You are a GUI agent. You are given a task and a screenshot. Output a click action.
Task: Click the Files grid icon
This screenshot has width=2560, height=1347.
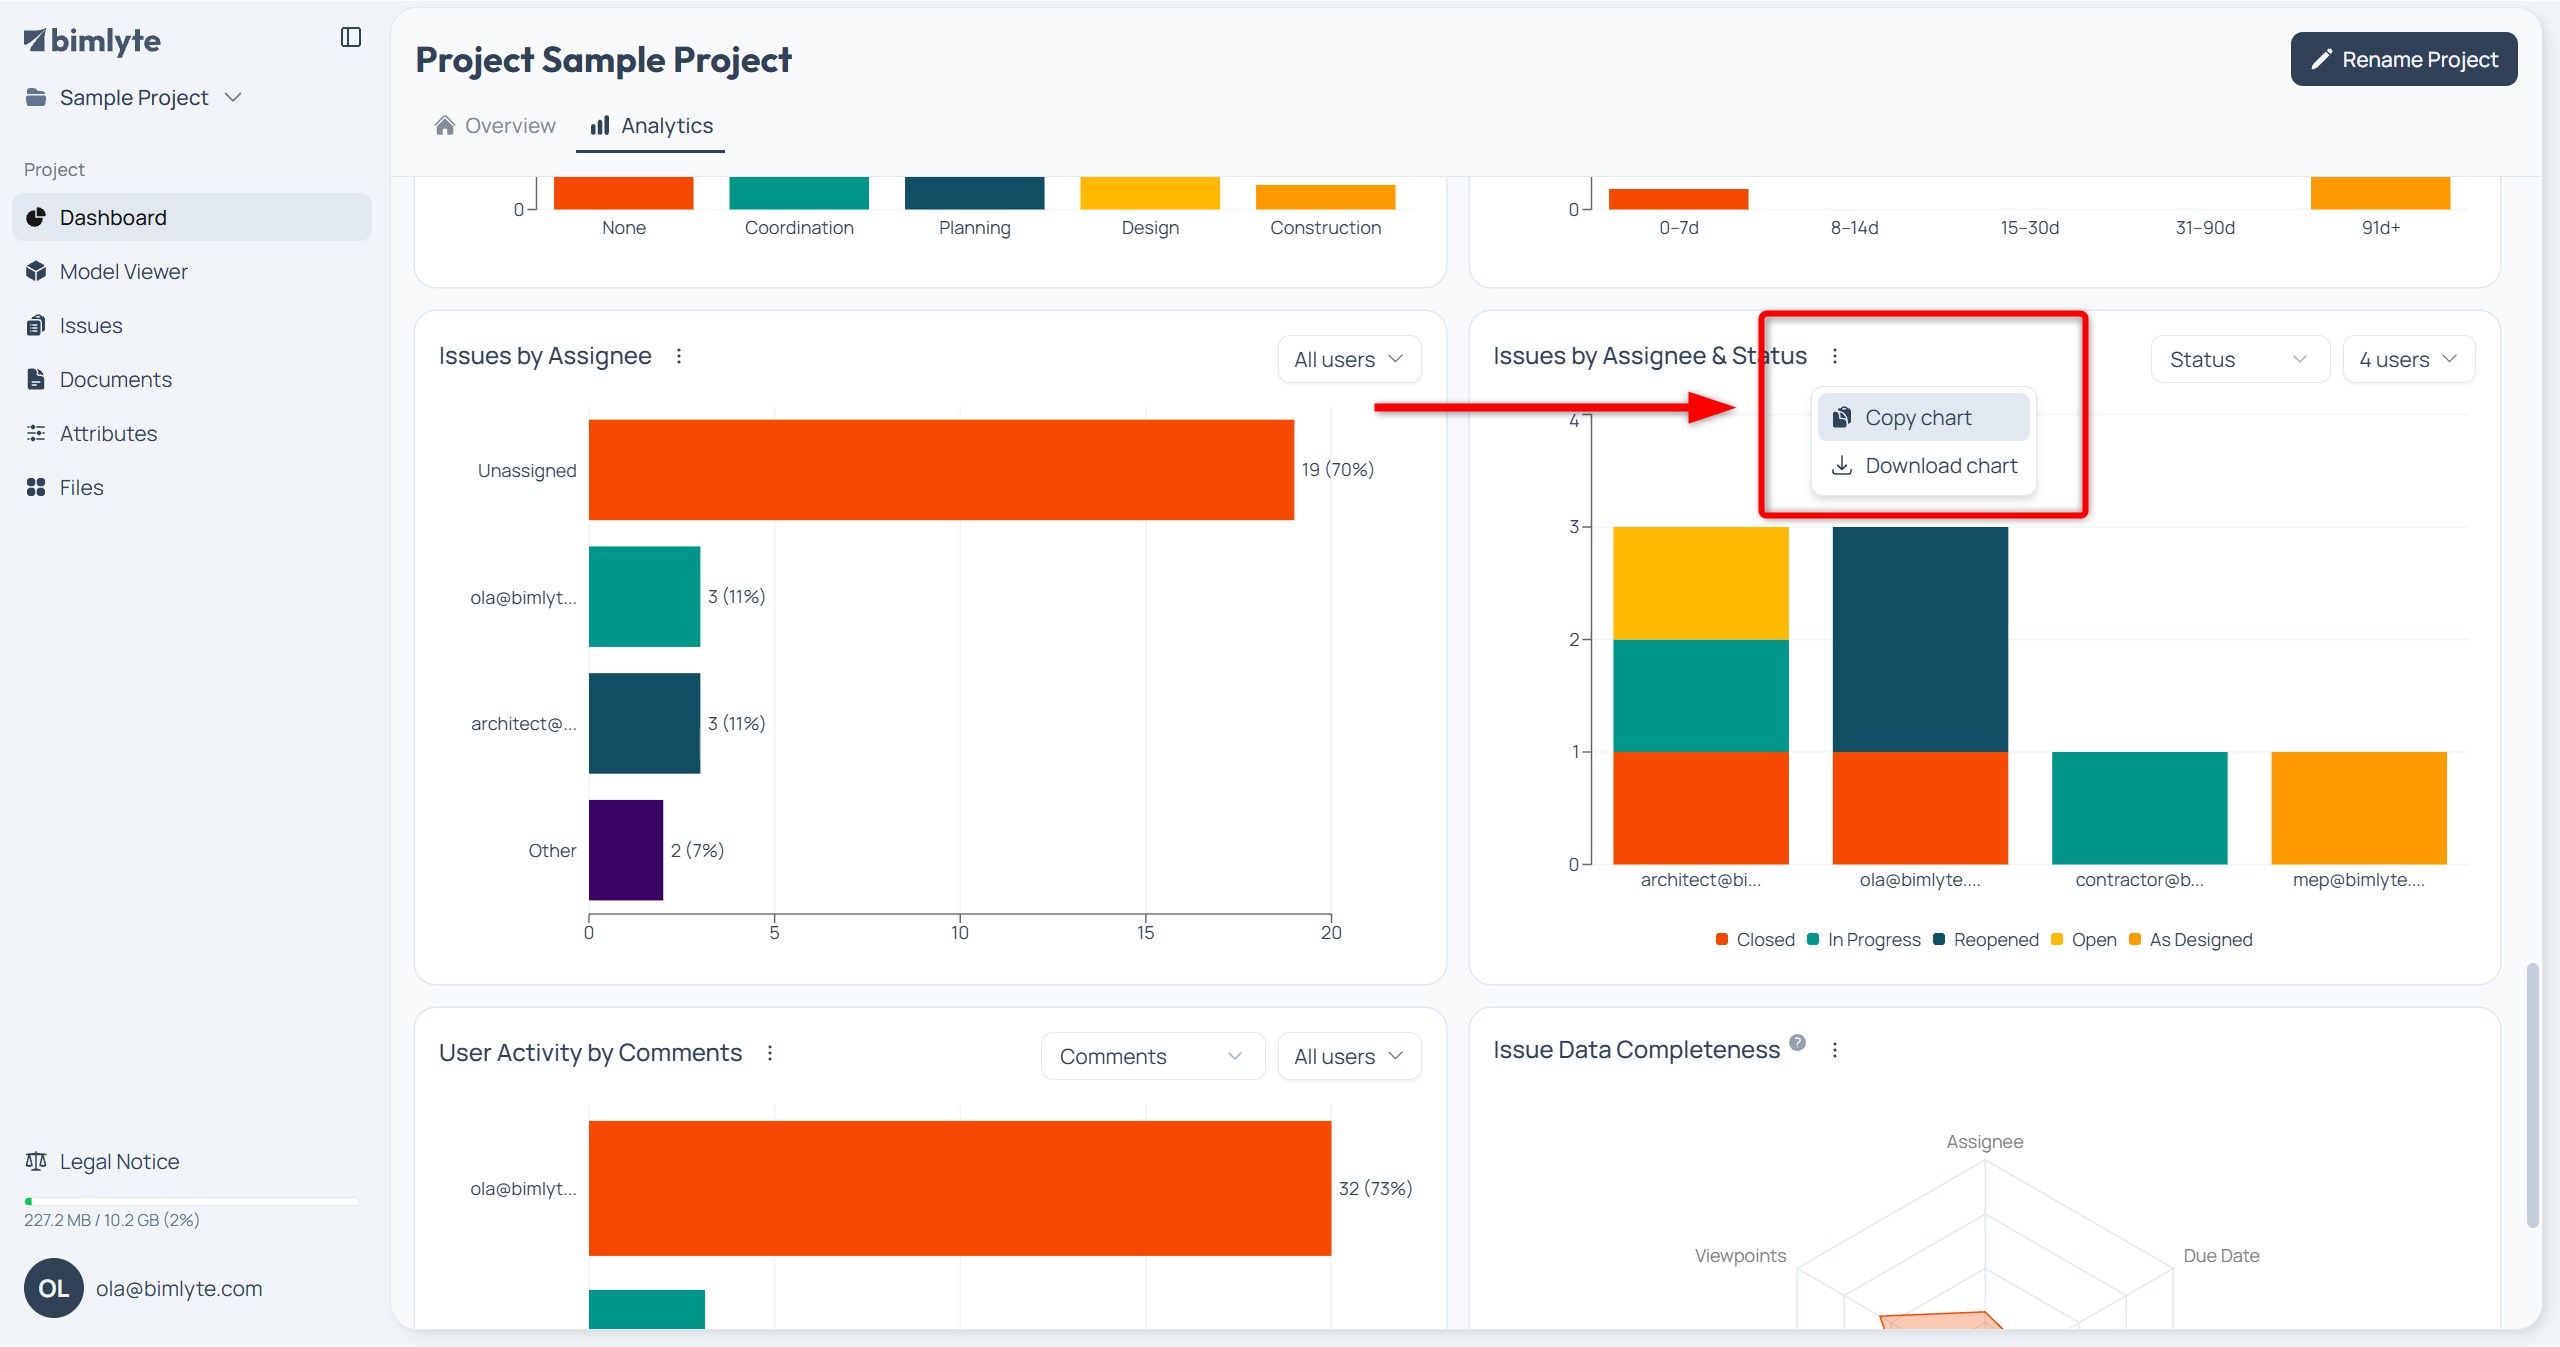click(x=36, y=487)
